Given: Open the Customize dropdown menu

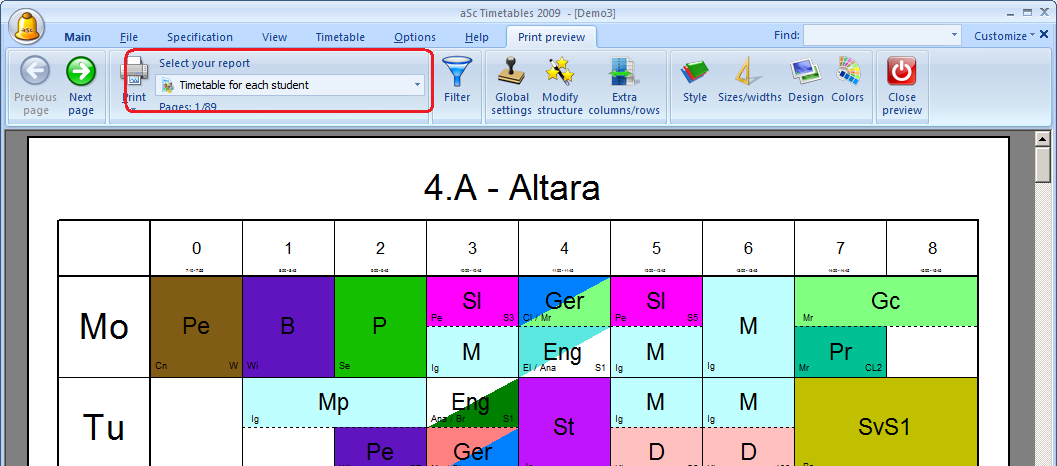Looking at the screenshot, I should (x=1005, y=36).
